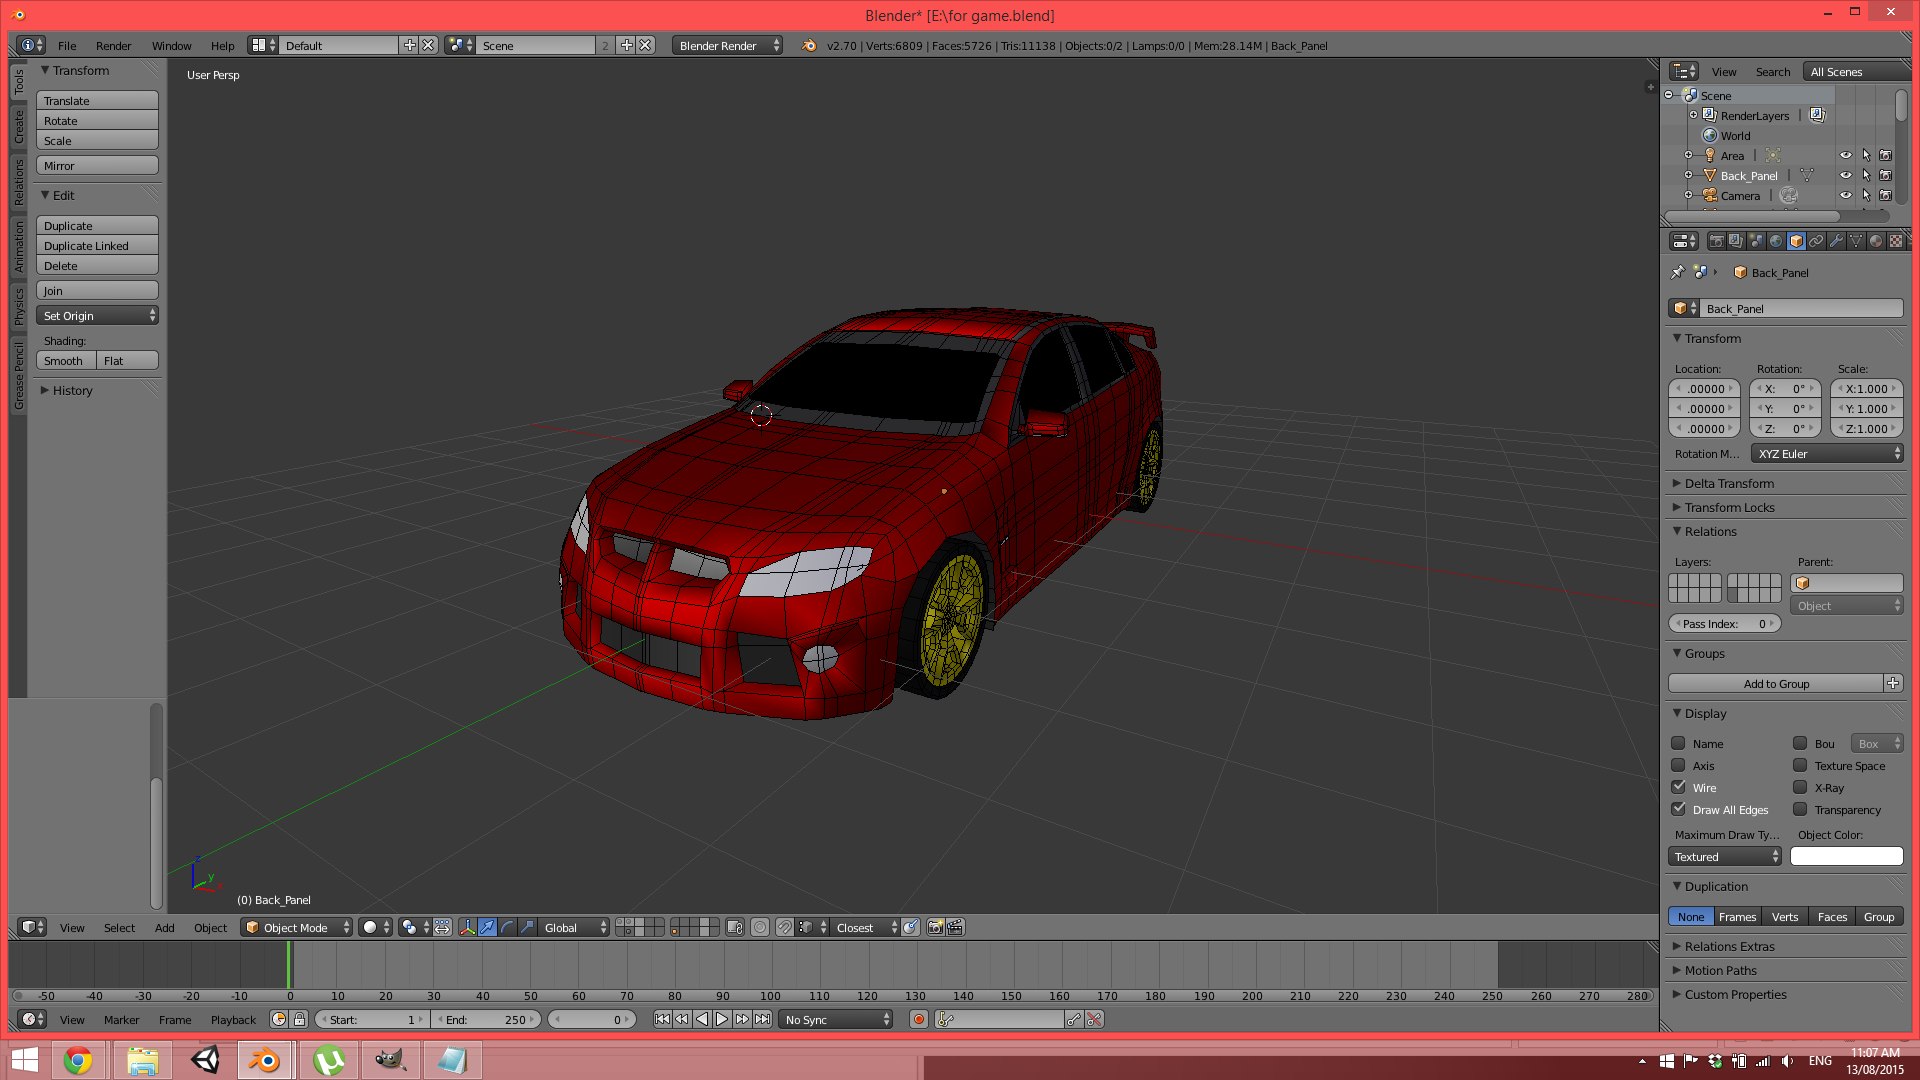Enable the X-Ray checkbox
The height and width of the screenshot is (1080, 1920).
coord(1800,787)
